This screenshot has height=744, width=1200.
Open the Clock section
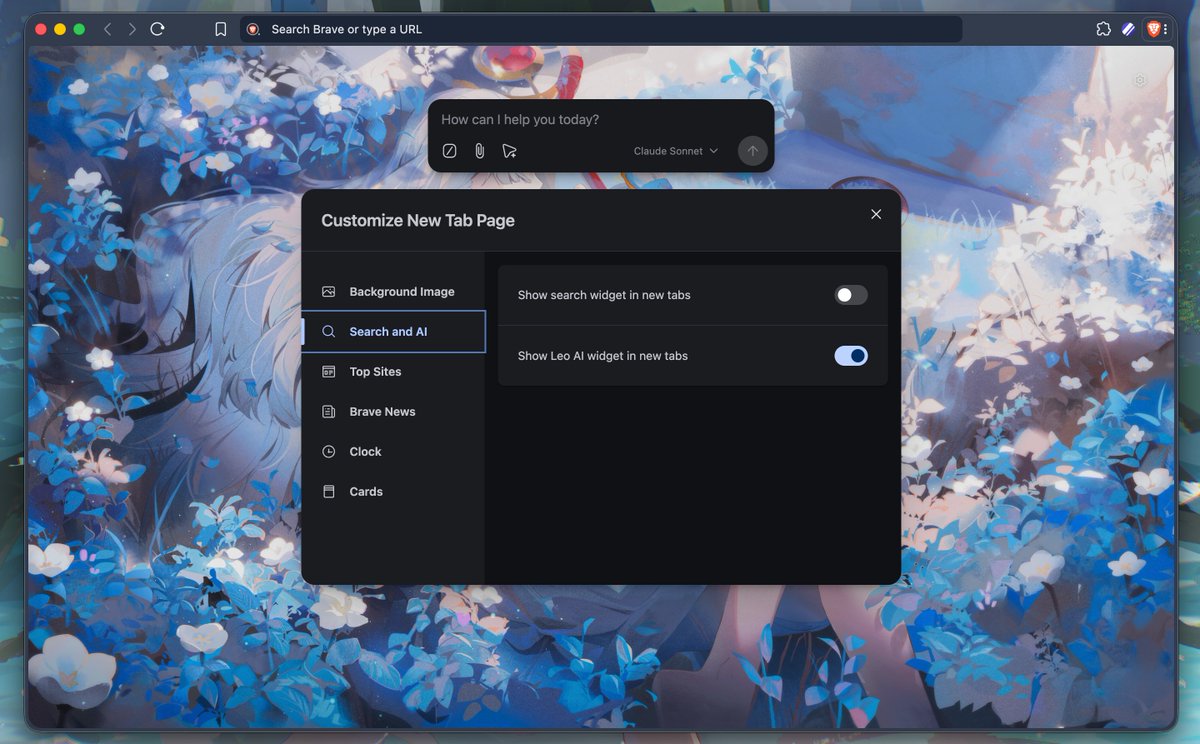pyautogui.click(x=393, y=452)
